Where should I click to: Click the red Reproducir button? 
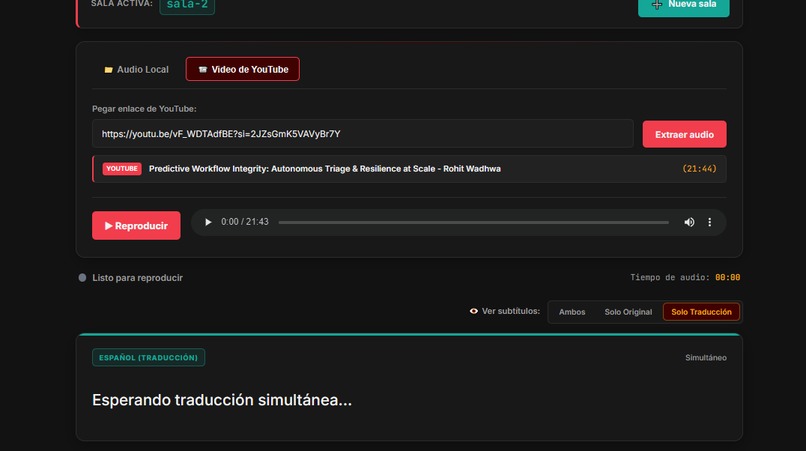[136, 225]
